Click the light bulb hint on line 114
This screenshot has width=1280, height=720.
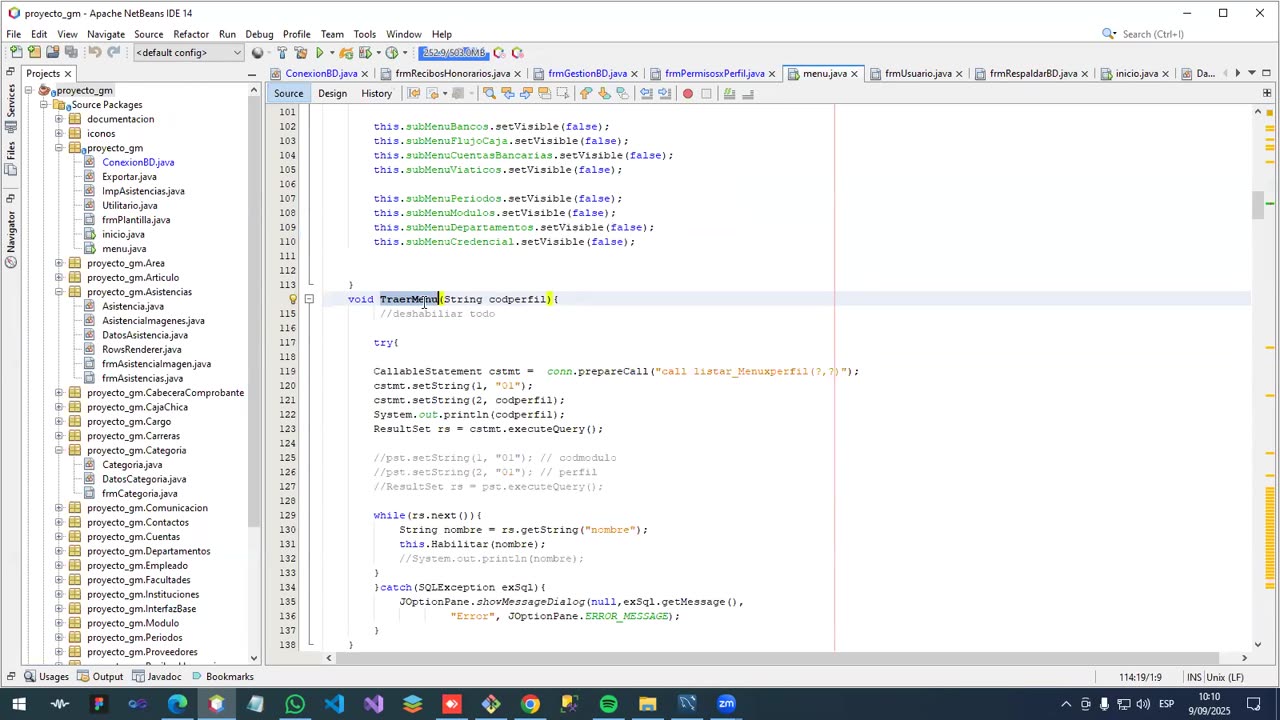[x=293, y=299]
